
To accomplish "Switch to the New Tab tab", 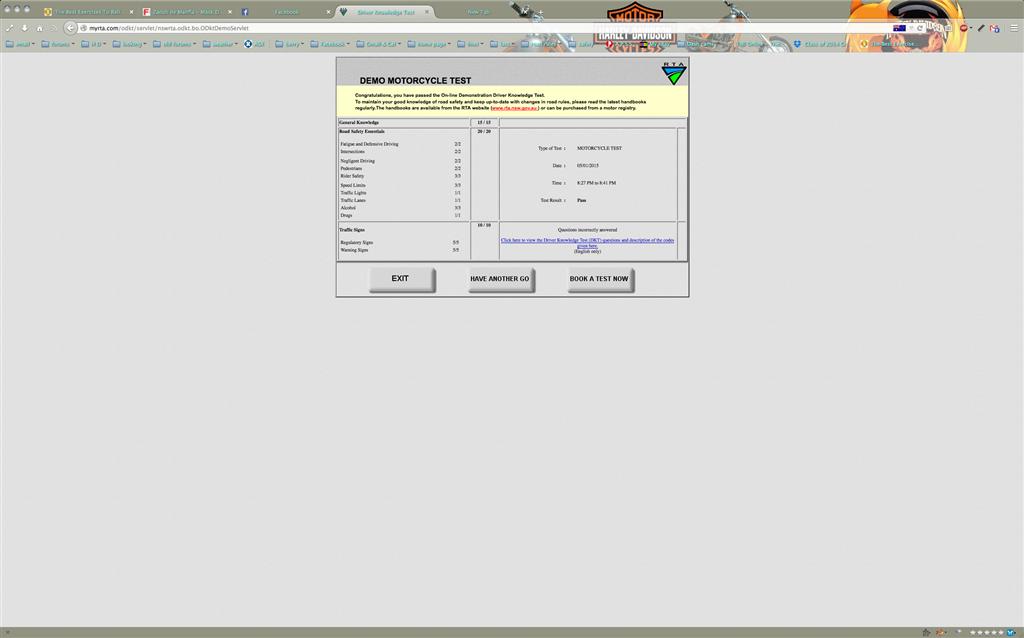I will point(478,12).
